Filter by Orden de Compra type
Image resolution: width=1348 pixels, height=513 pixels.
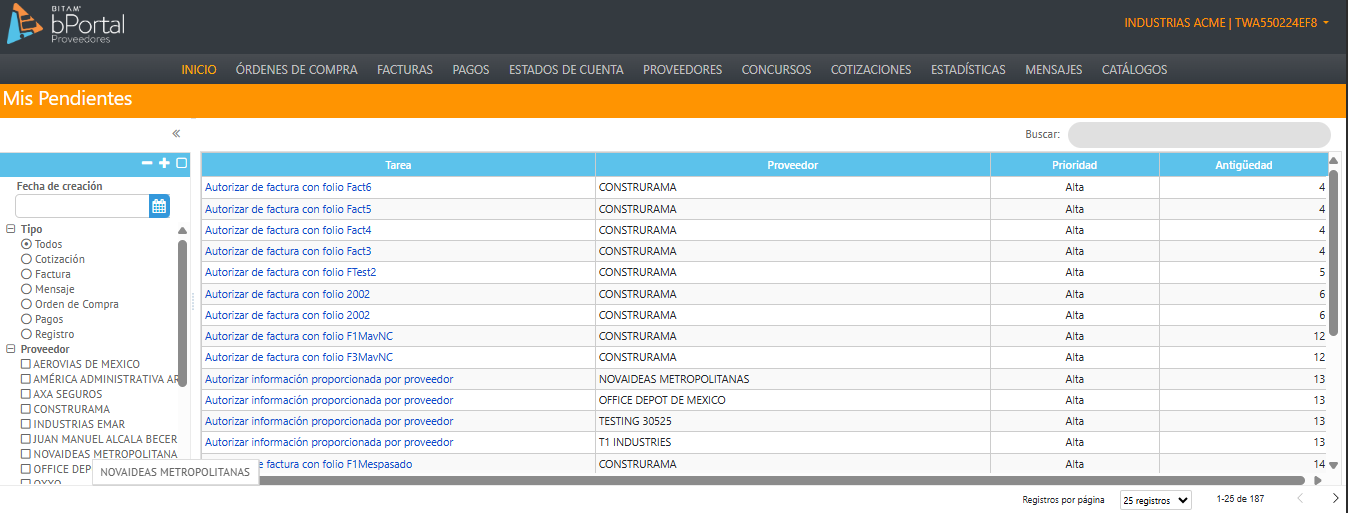[x=27, y=304]
